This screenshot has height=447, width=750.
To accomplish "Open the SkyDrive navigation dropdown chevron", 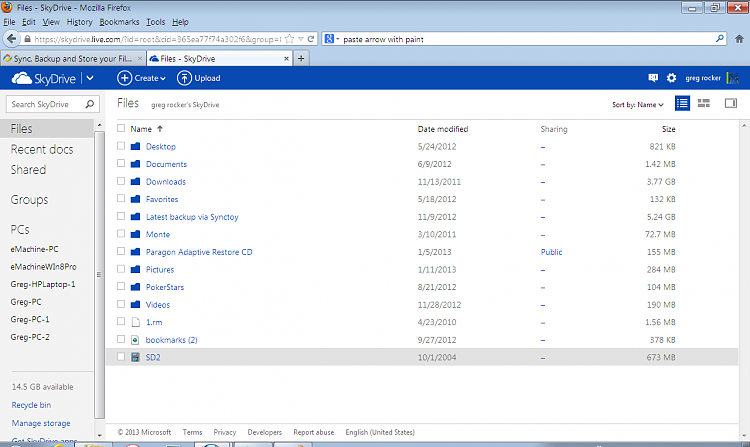I will click(90, 78).
